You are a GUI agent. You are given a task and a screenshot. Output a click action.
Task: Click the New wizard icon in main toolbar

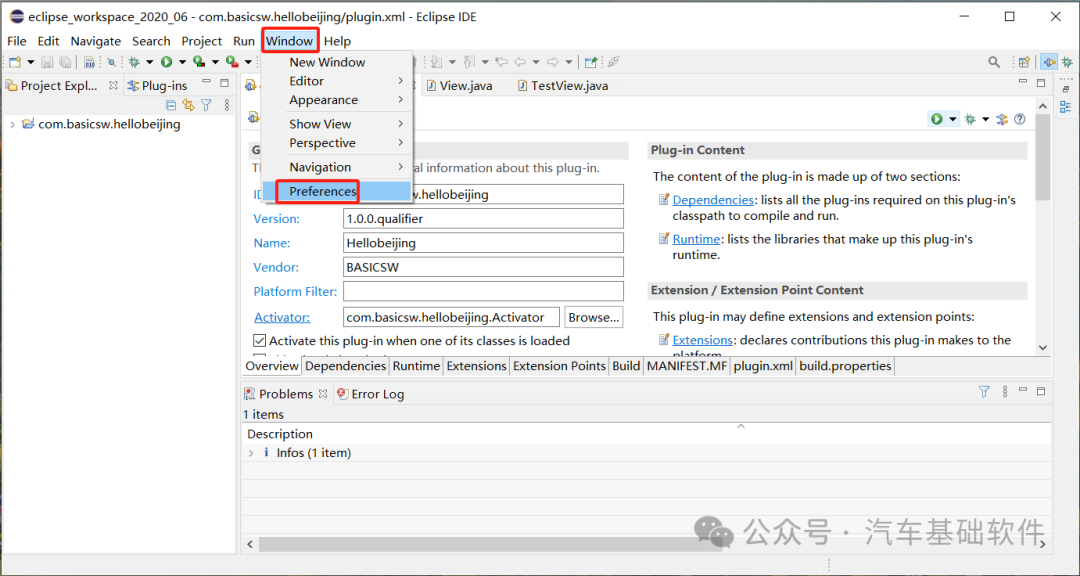coord(15,62)
